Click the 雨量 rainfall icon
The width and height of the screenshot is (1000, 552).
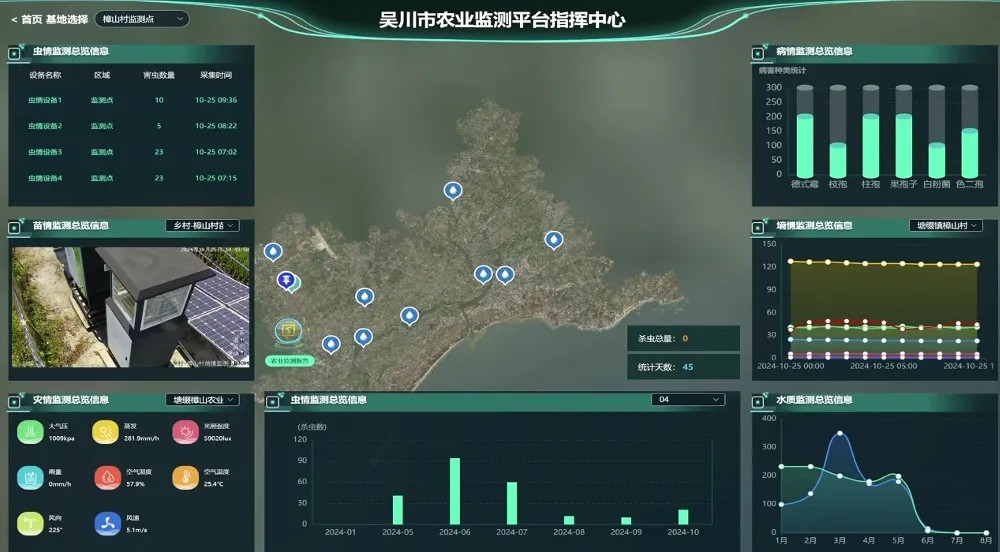[x=30, y=478]
